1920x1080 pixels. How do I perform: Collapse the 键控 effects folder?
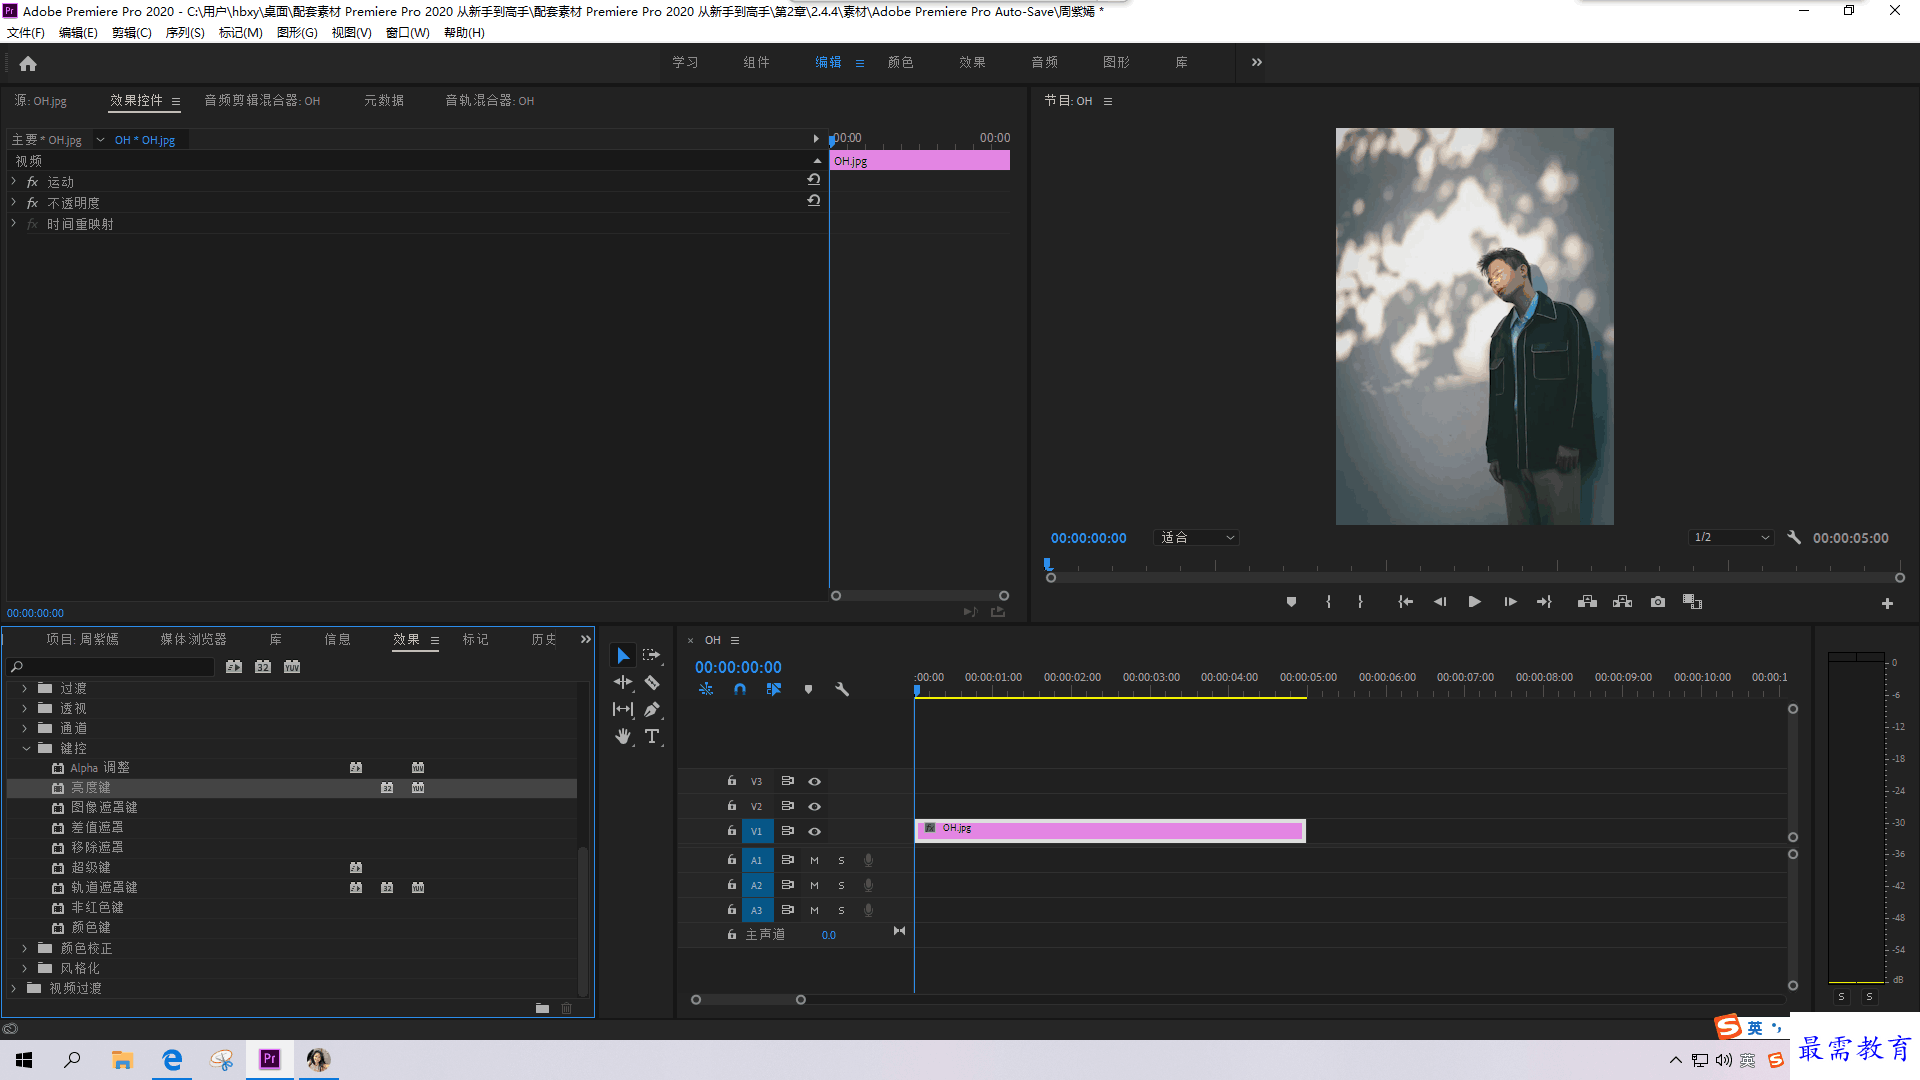click(x=25, y=749)
